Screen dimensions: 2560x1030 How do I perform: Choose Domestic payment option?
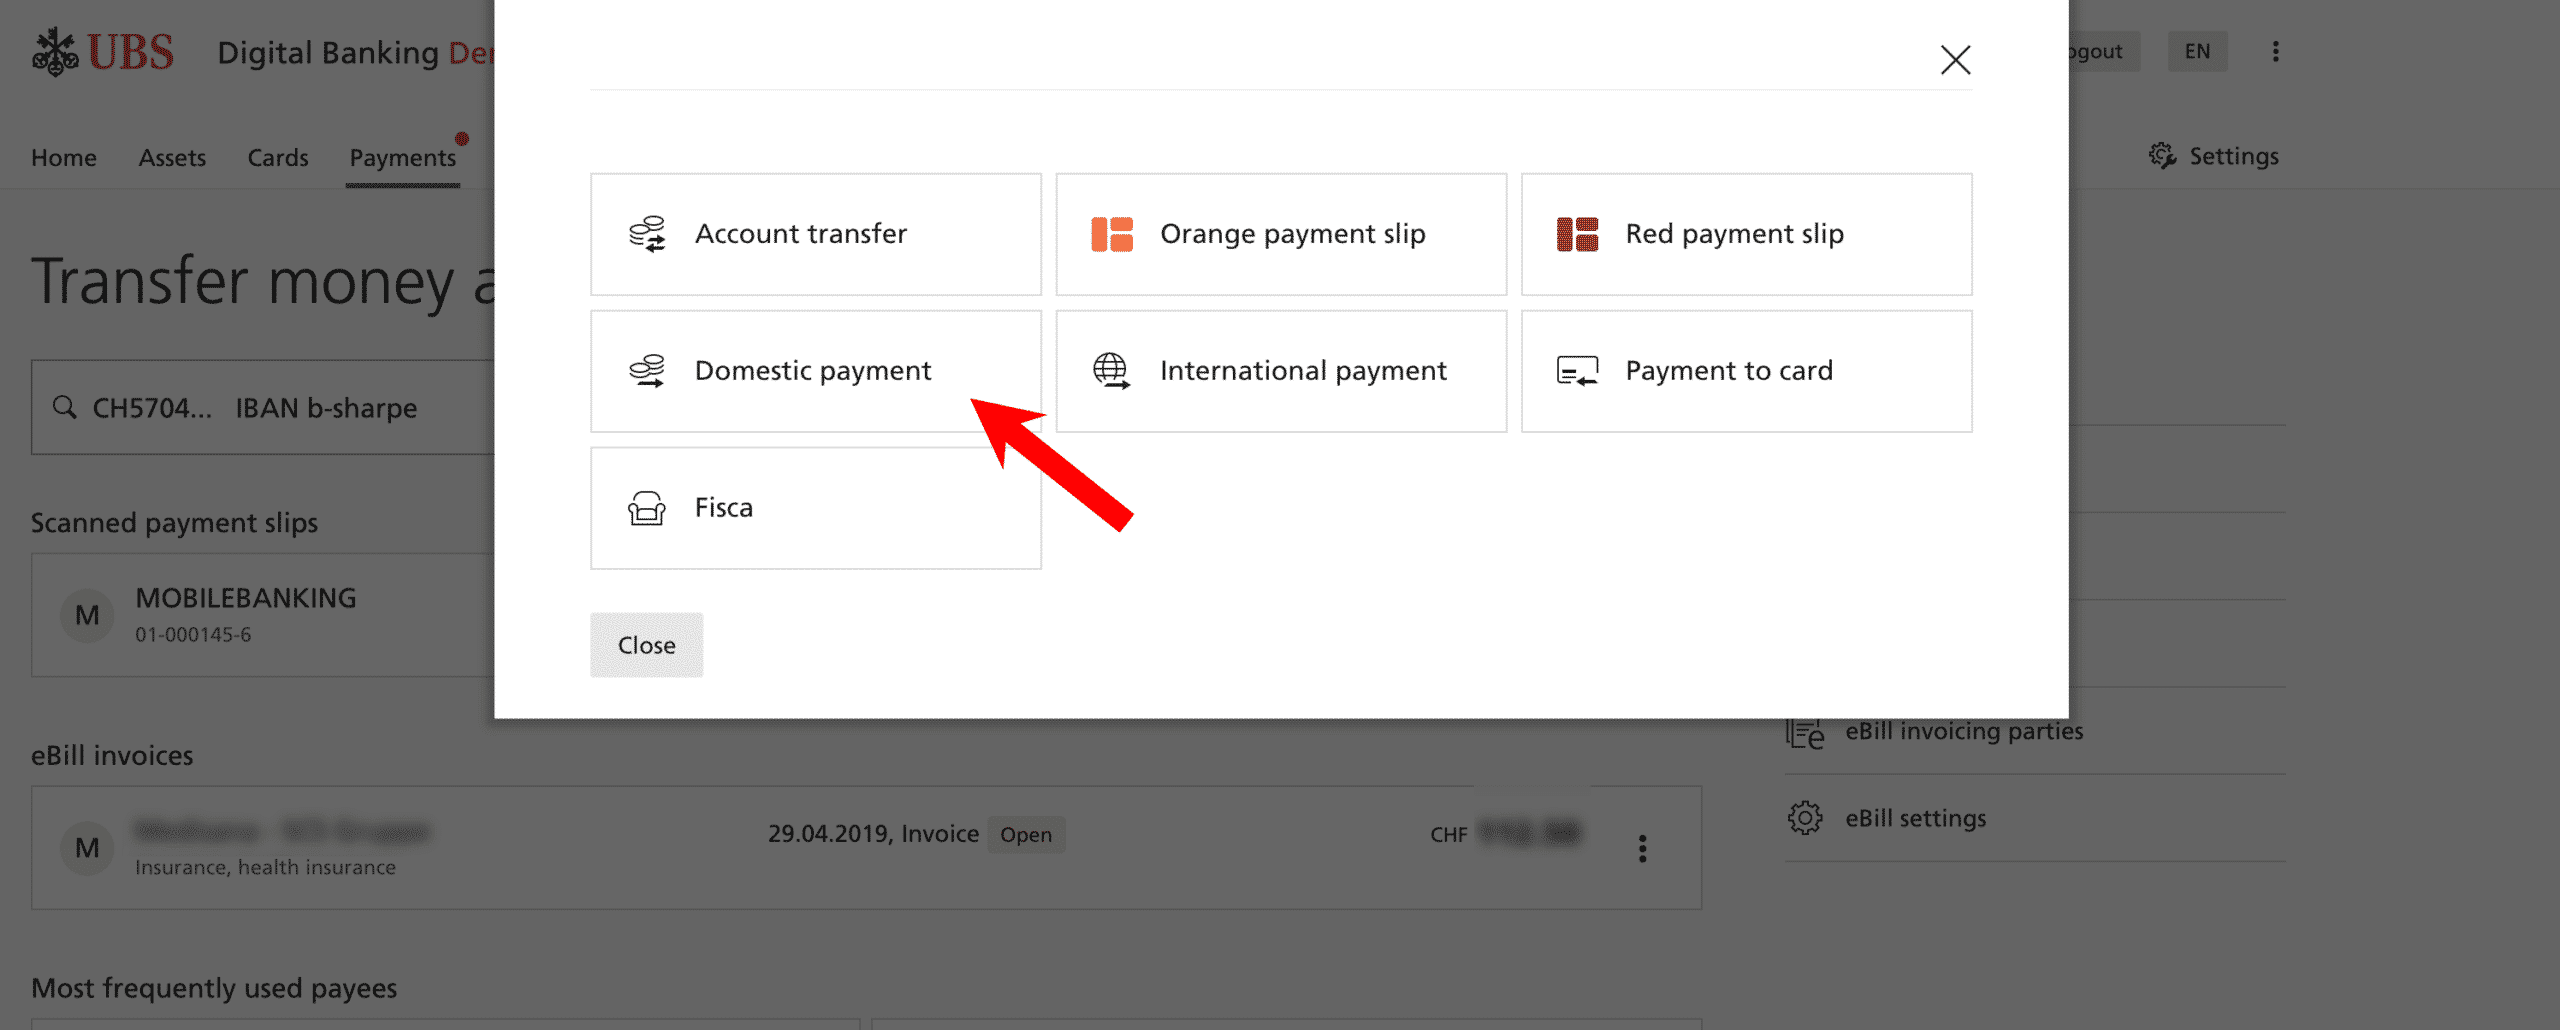tap(816, 371)
